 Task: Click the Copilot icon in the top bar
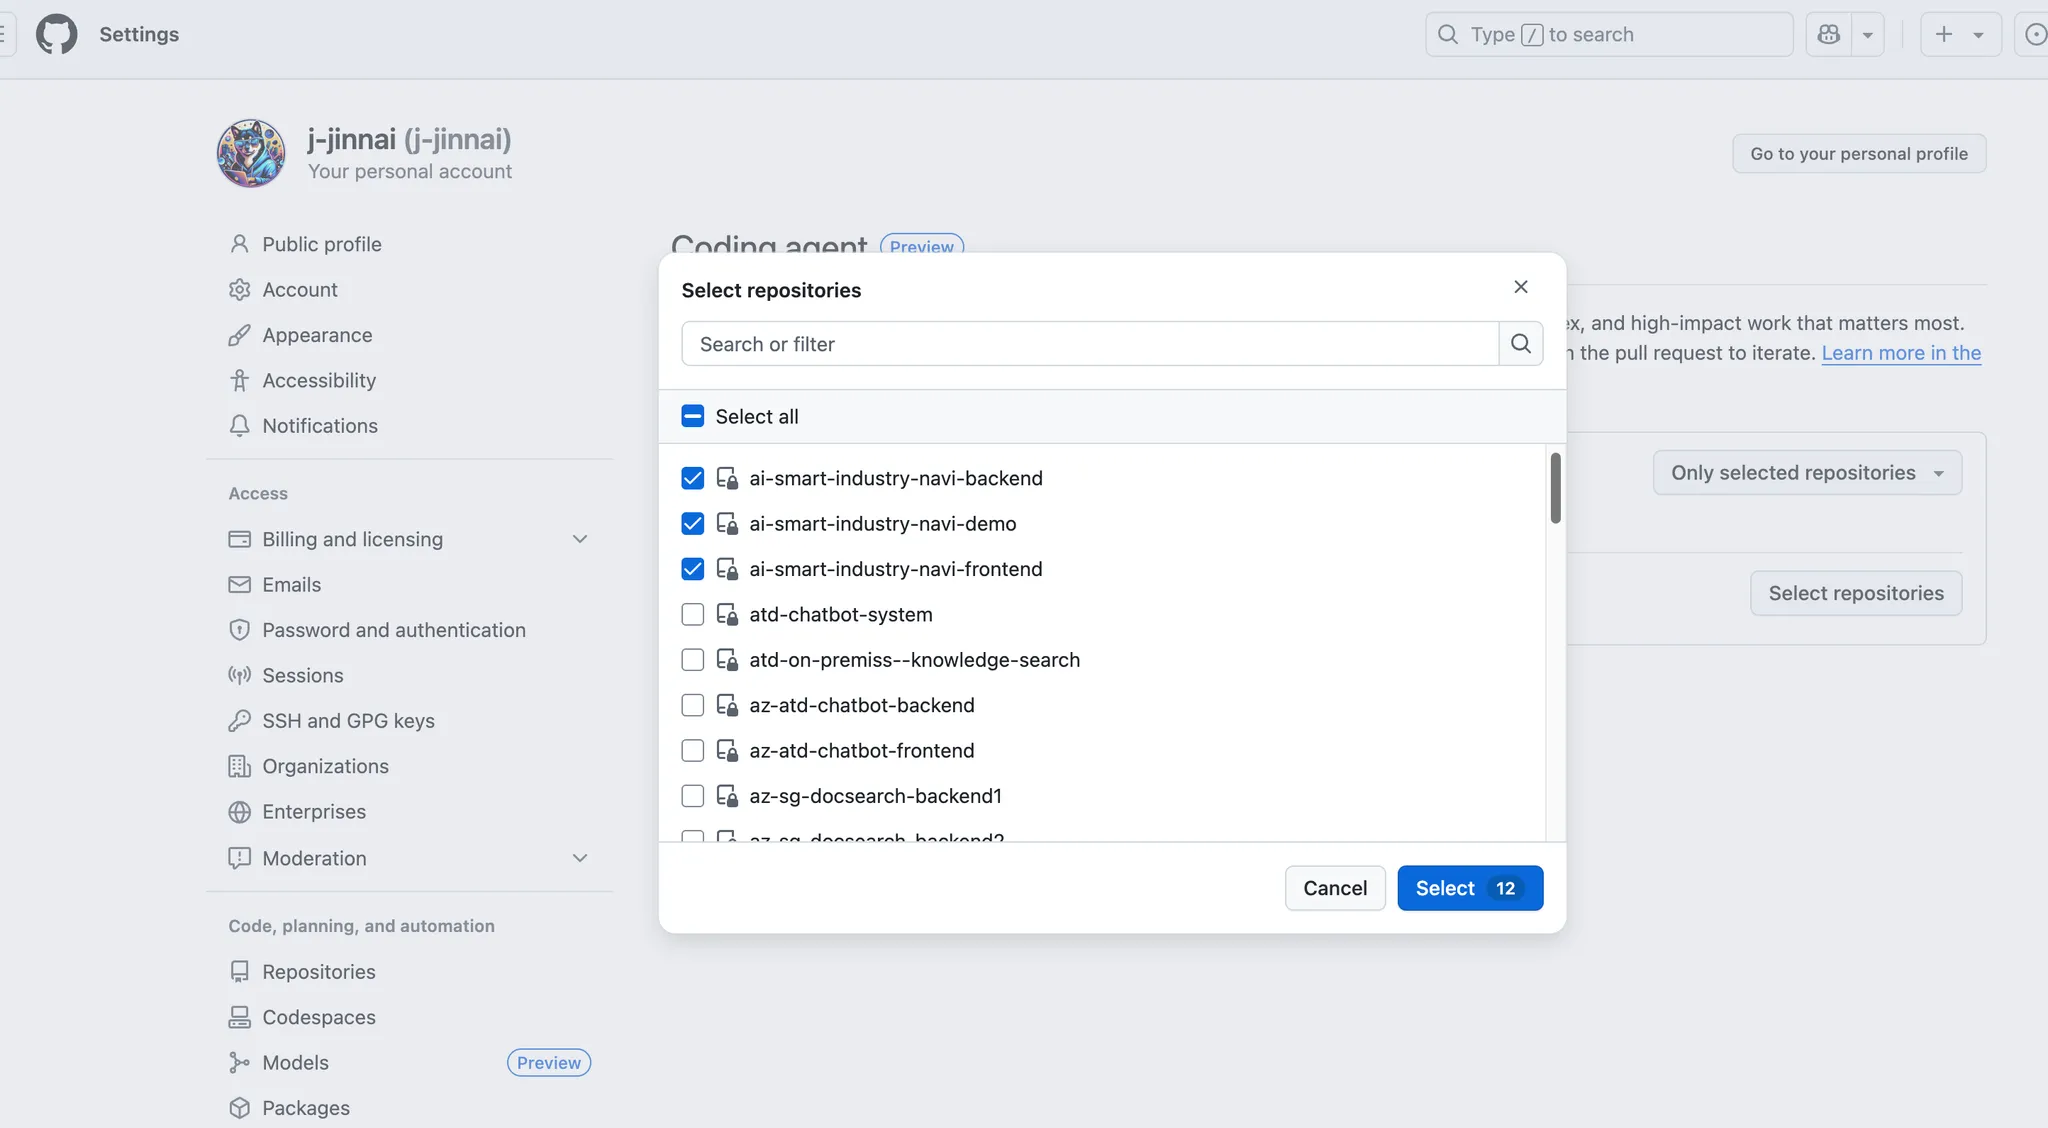[1828, 33]
